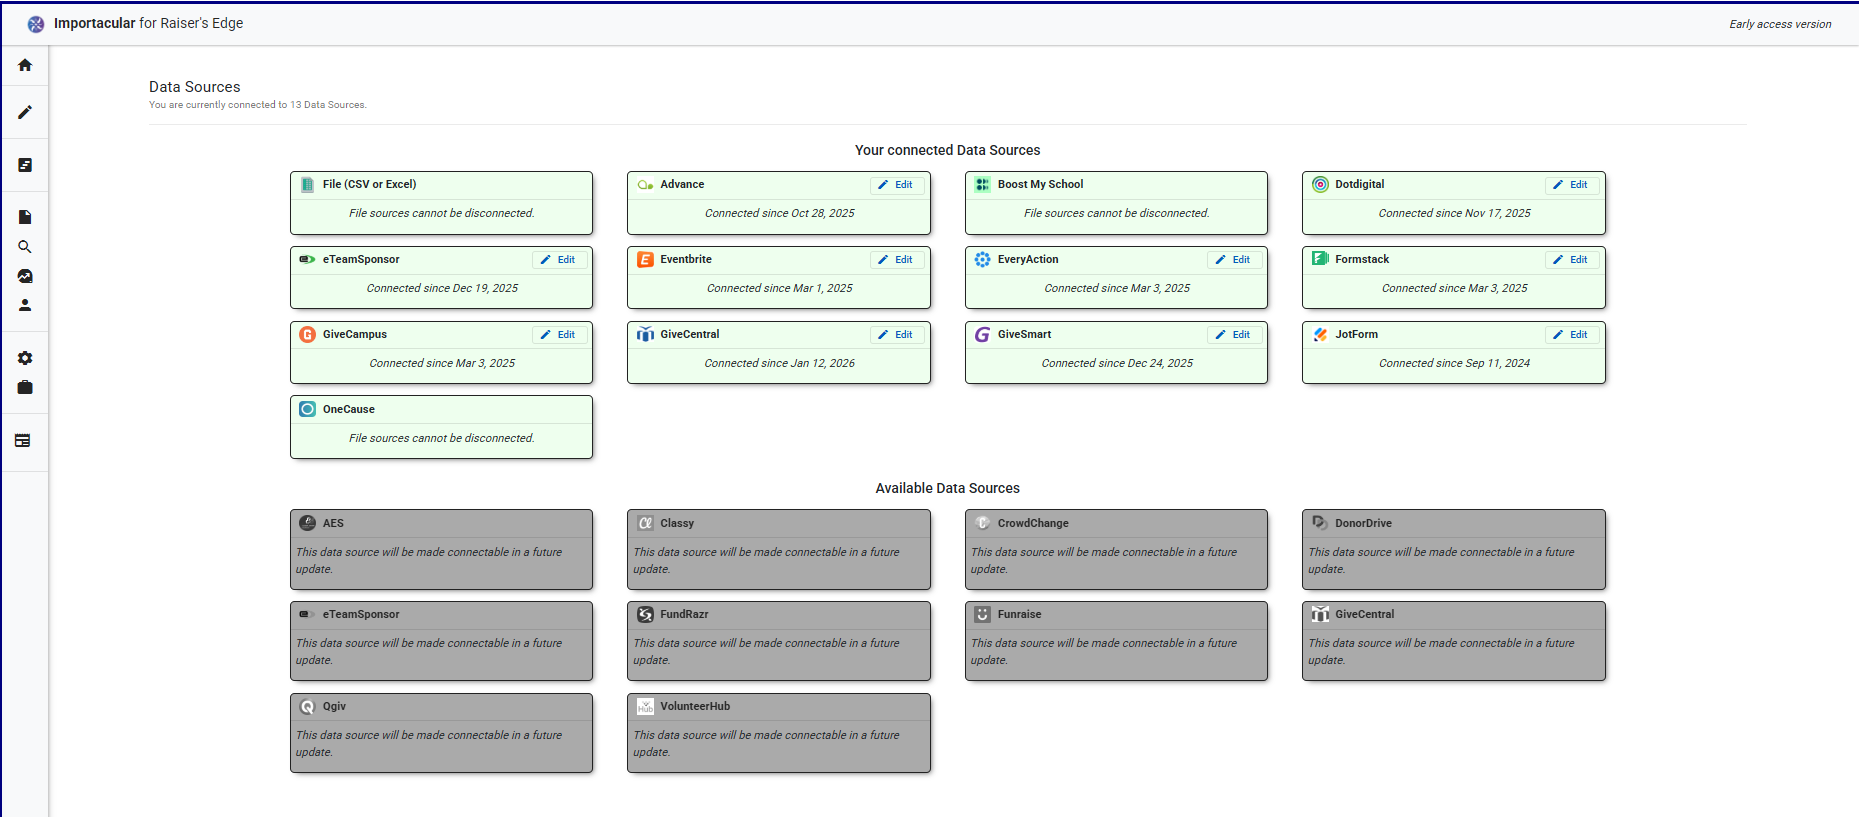1859x817 pixels.
Task: Edit the GiveSmart connection
Action: (1233, 335)
